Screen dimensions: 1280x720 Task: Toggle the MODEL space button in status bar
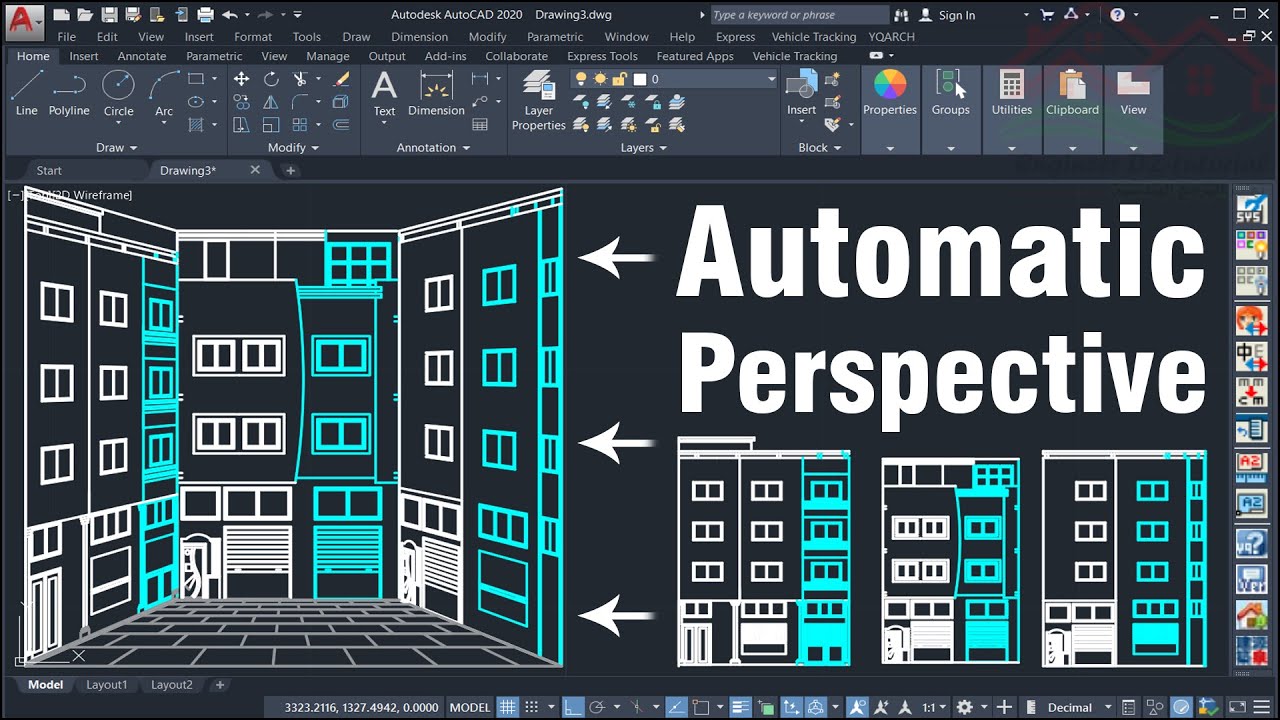(x=470, y=707)
